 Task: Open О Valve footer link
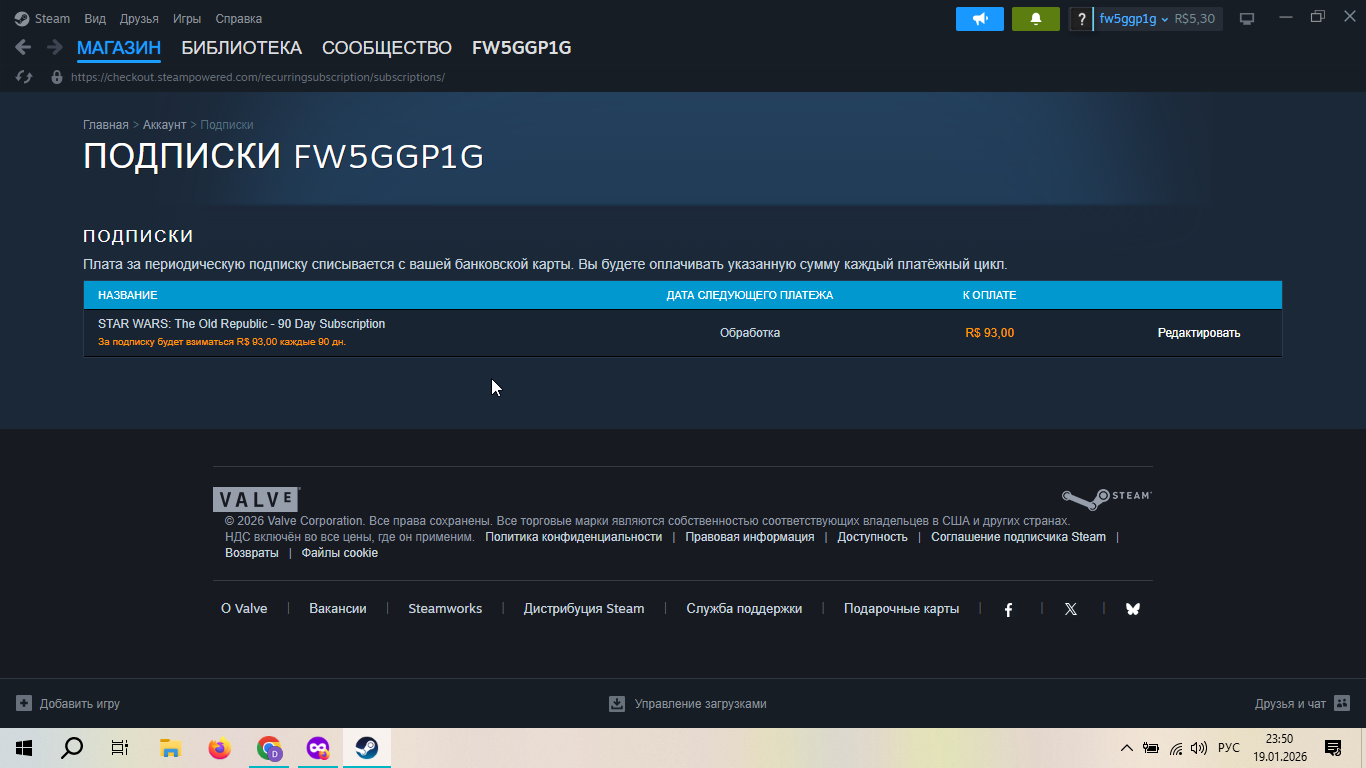pos(244,609)
